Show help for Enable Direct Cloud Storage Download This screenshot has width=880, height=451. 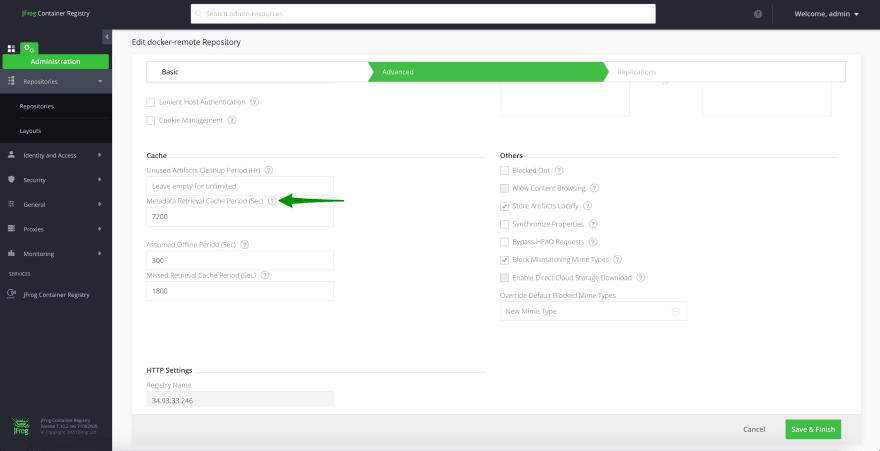(640, 278)
